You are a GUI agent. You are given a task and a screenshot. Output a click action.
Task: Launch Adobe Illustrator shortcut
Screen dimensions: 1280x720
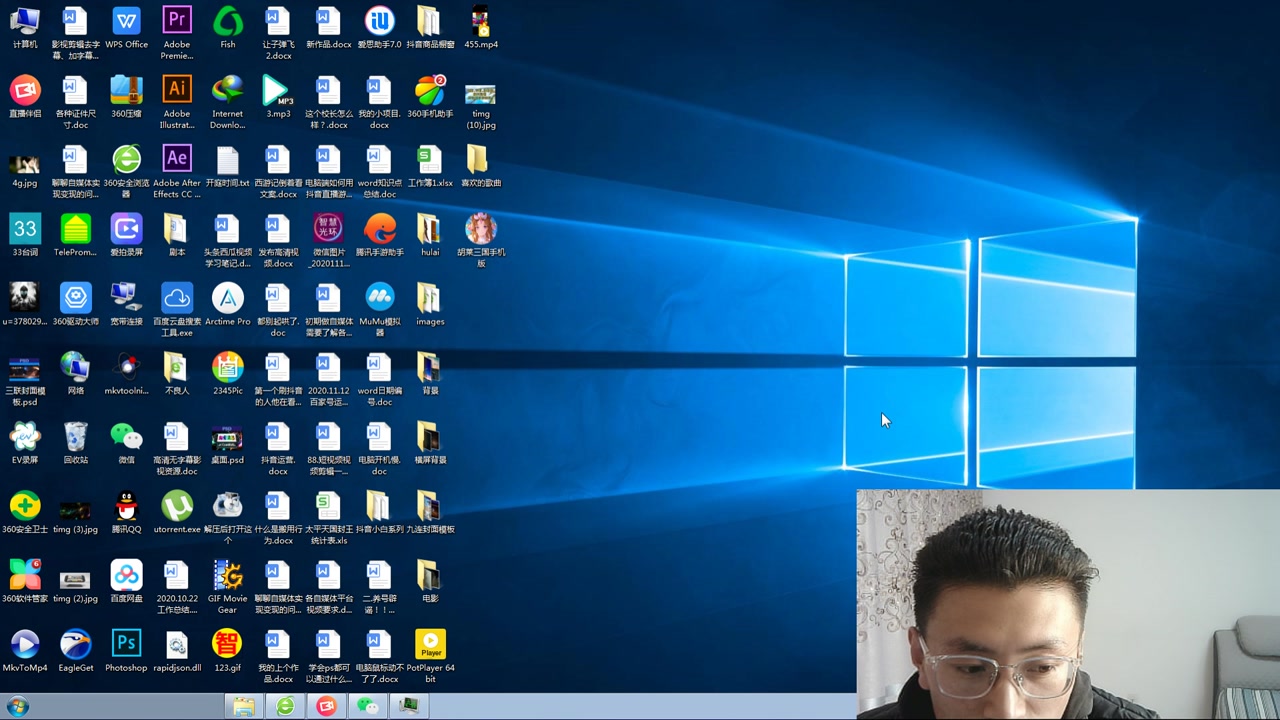pos(177,102)
